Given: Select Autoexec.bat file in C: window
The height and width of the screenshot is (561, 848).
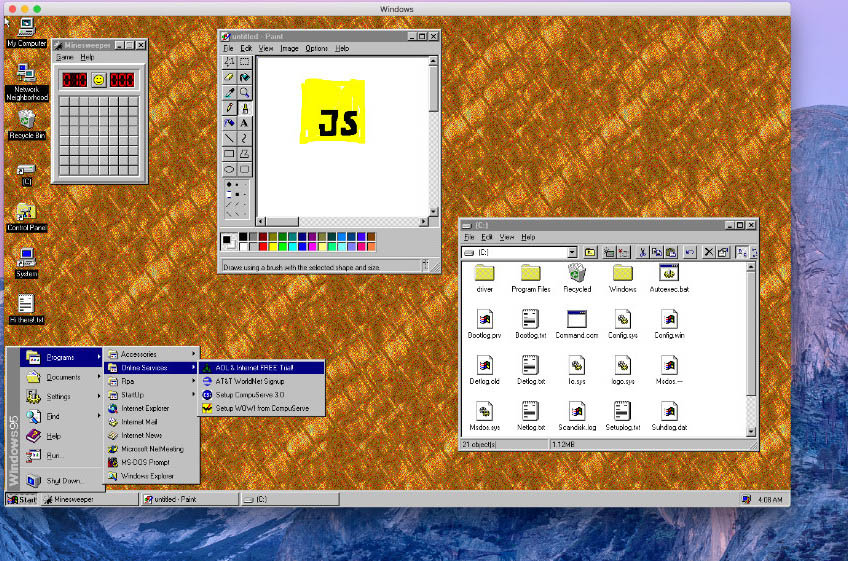Looking at the screenshot, I should pyautogui.click(x=669, y=279).
